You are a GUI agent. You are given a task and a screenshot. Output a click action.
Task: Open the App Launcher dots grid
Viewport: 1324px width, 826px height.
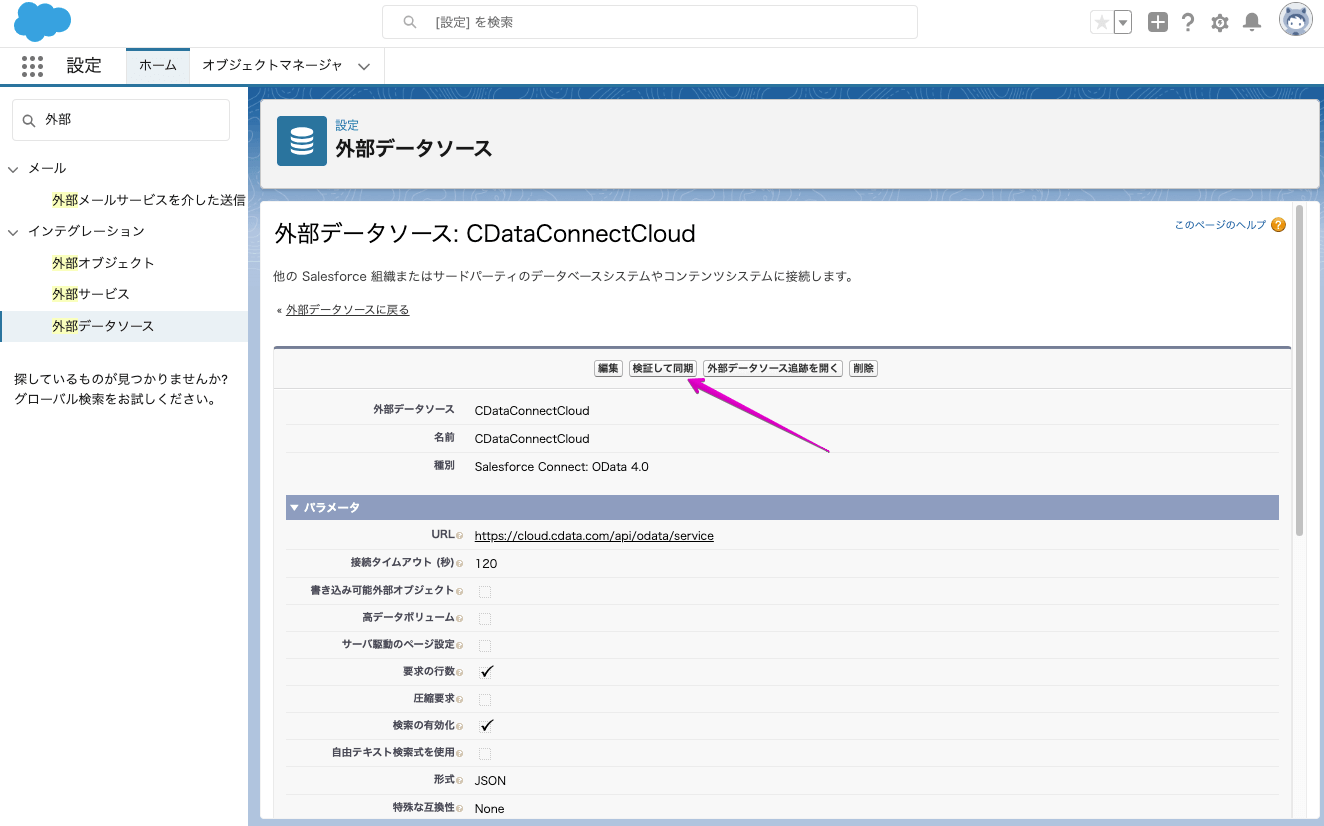(x=32, y=66)
